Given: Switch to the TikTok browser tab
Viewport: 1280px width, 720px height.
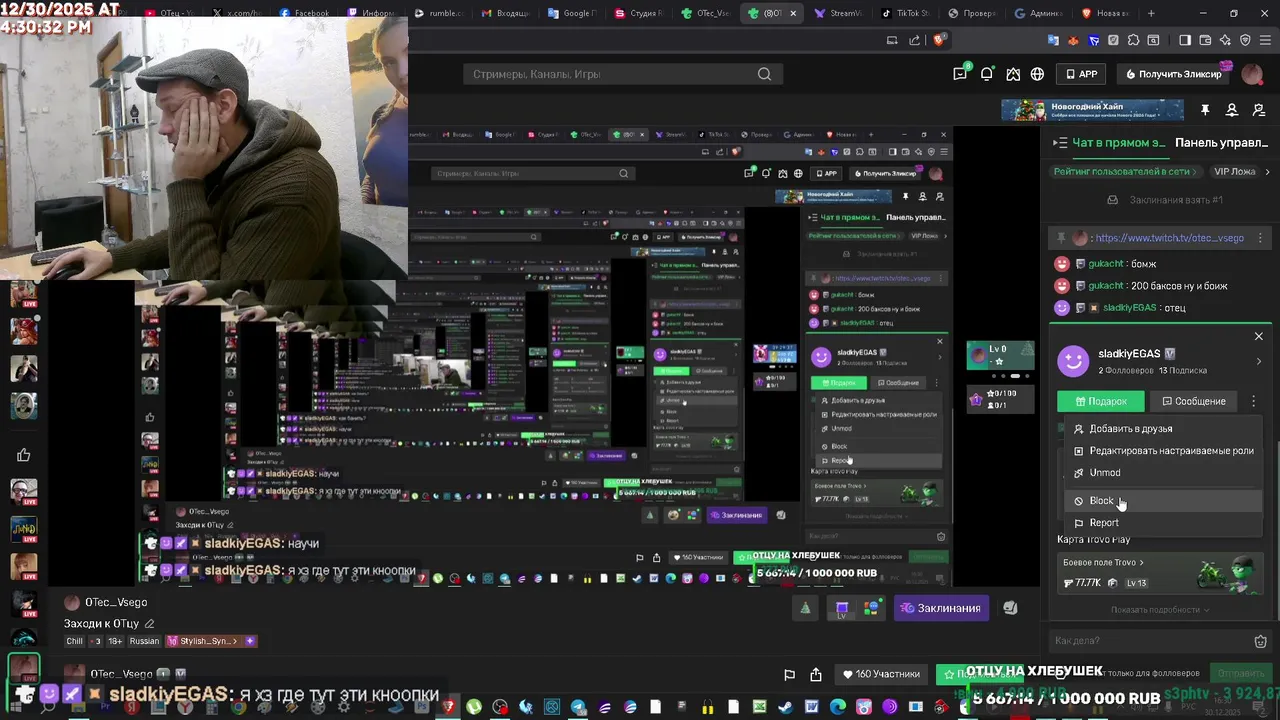Looking at the screenshot, I should pyautogui.click(x=904, y=13).
